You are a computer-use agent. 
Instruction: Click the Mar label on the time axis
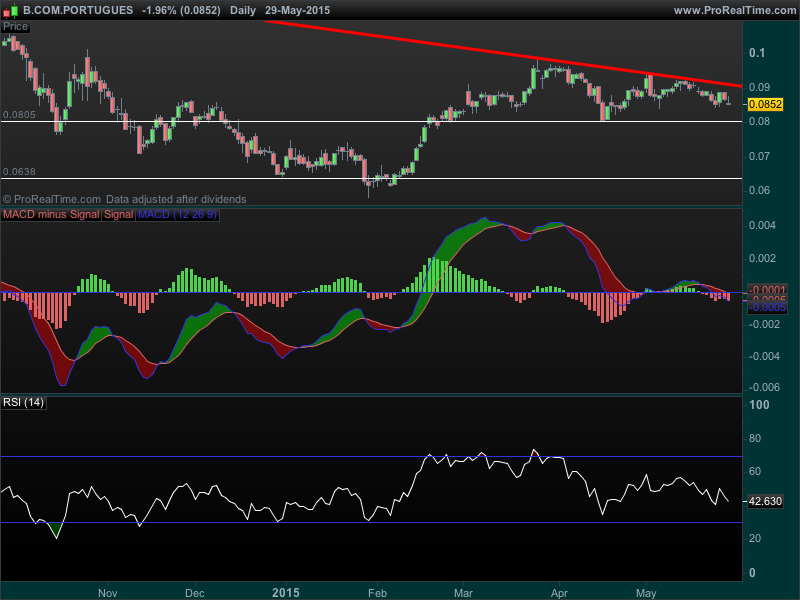pos(462,591)
